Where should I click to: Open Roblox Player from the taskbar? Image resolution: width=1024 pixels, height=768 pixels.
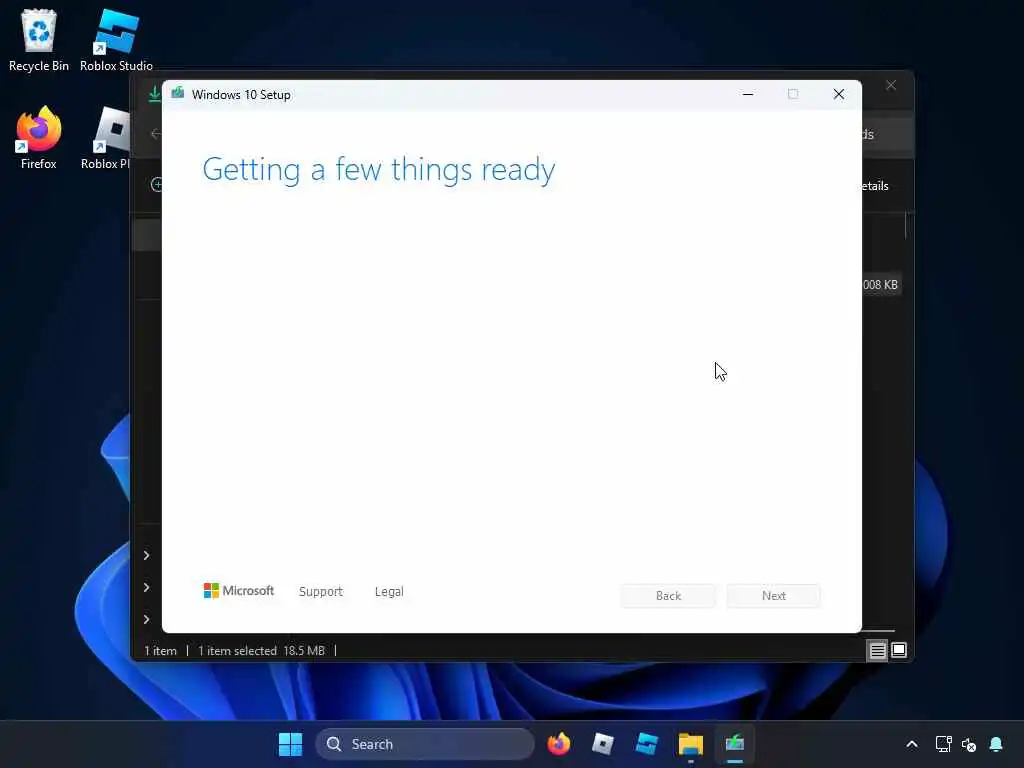click(x=602, y=744)
